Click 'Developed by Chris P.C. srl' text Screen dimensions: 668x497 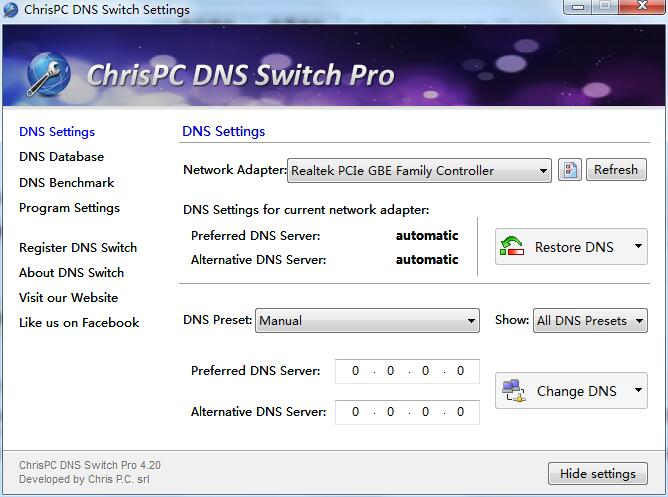click(84, 479)
